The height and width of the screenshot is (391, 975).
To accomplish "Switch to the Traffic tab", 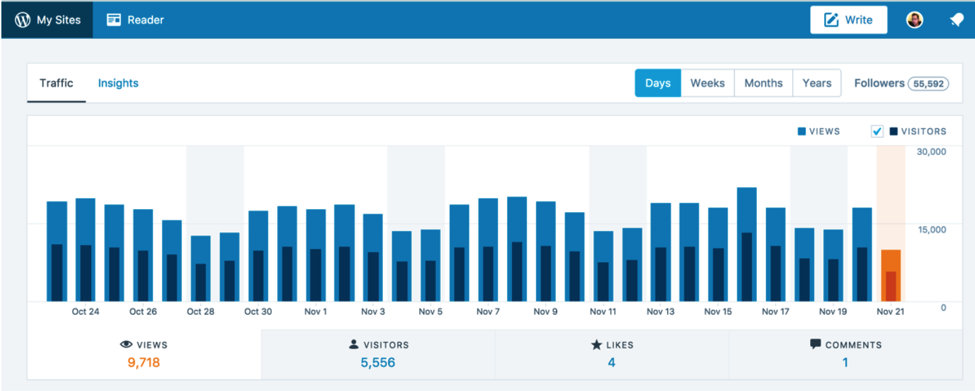I will pyautogui.click(x=57, y=83).
